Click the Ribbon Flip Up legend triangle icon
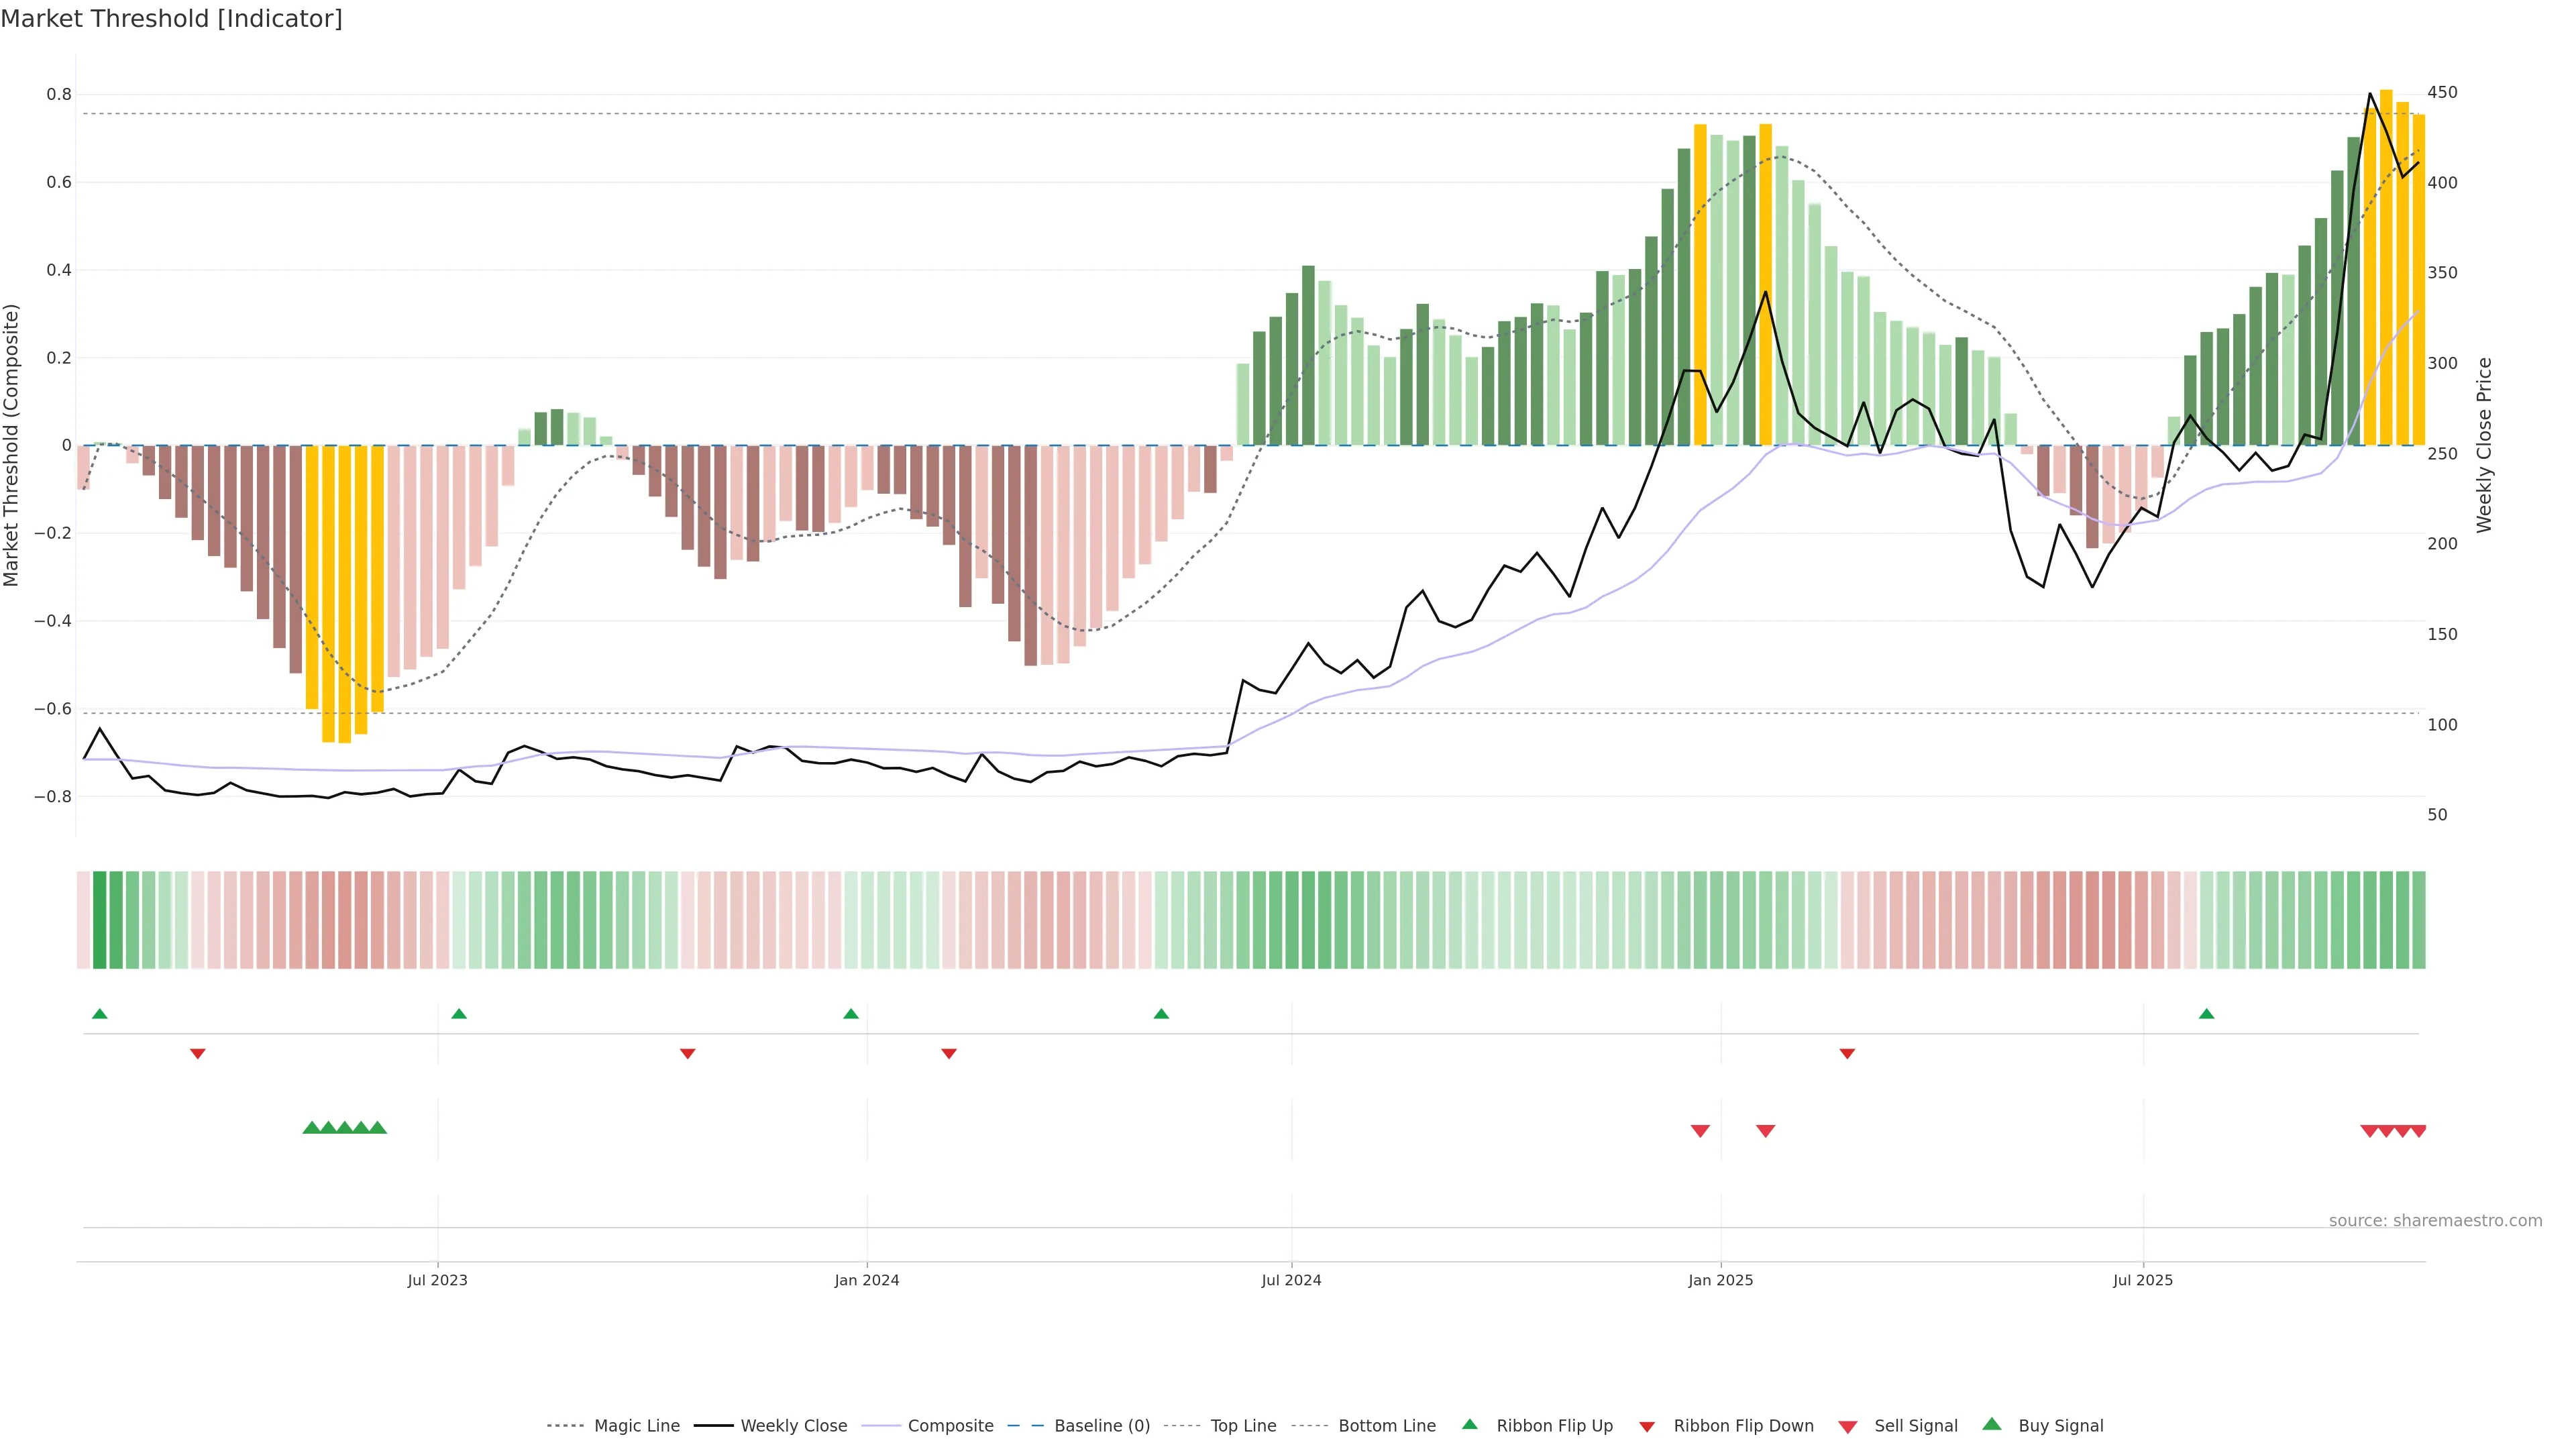Screen dimensions: 2576x1449 [x=1469, y=1424]
